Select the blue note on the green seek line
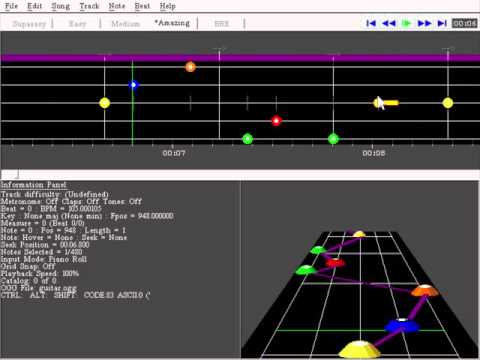 (x=133, y=85)
